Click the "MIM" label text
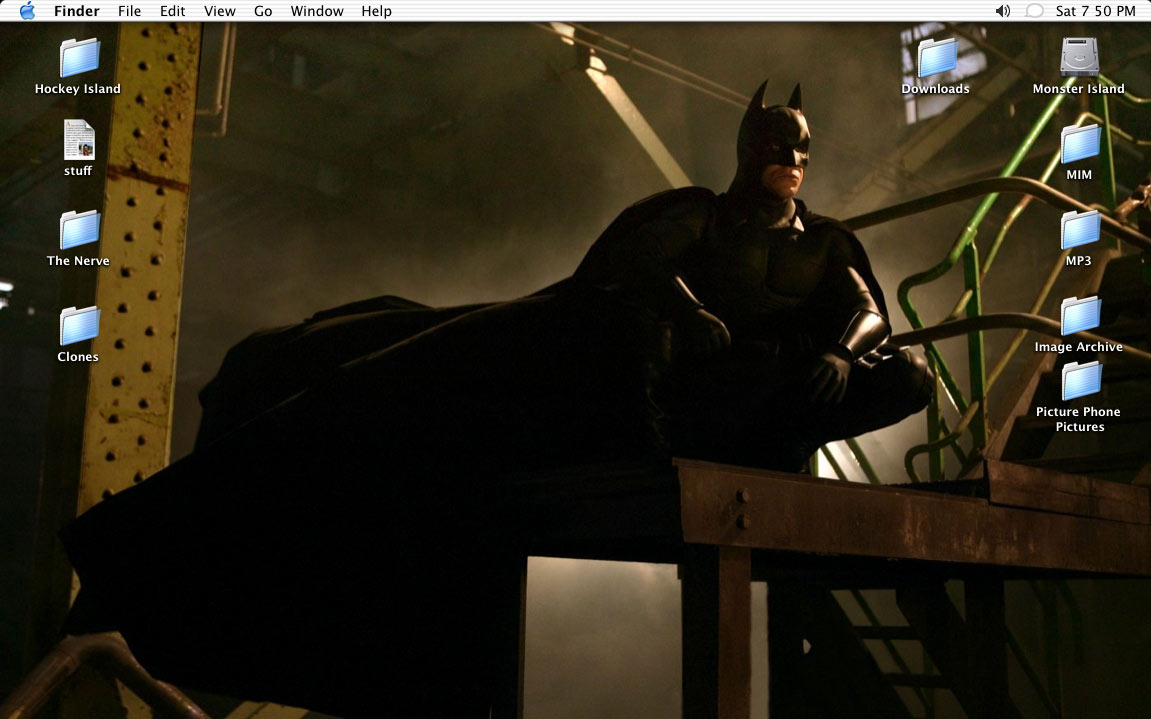The height and width of the screenshot is (719, 1151). click(x=1078, y=175)
